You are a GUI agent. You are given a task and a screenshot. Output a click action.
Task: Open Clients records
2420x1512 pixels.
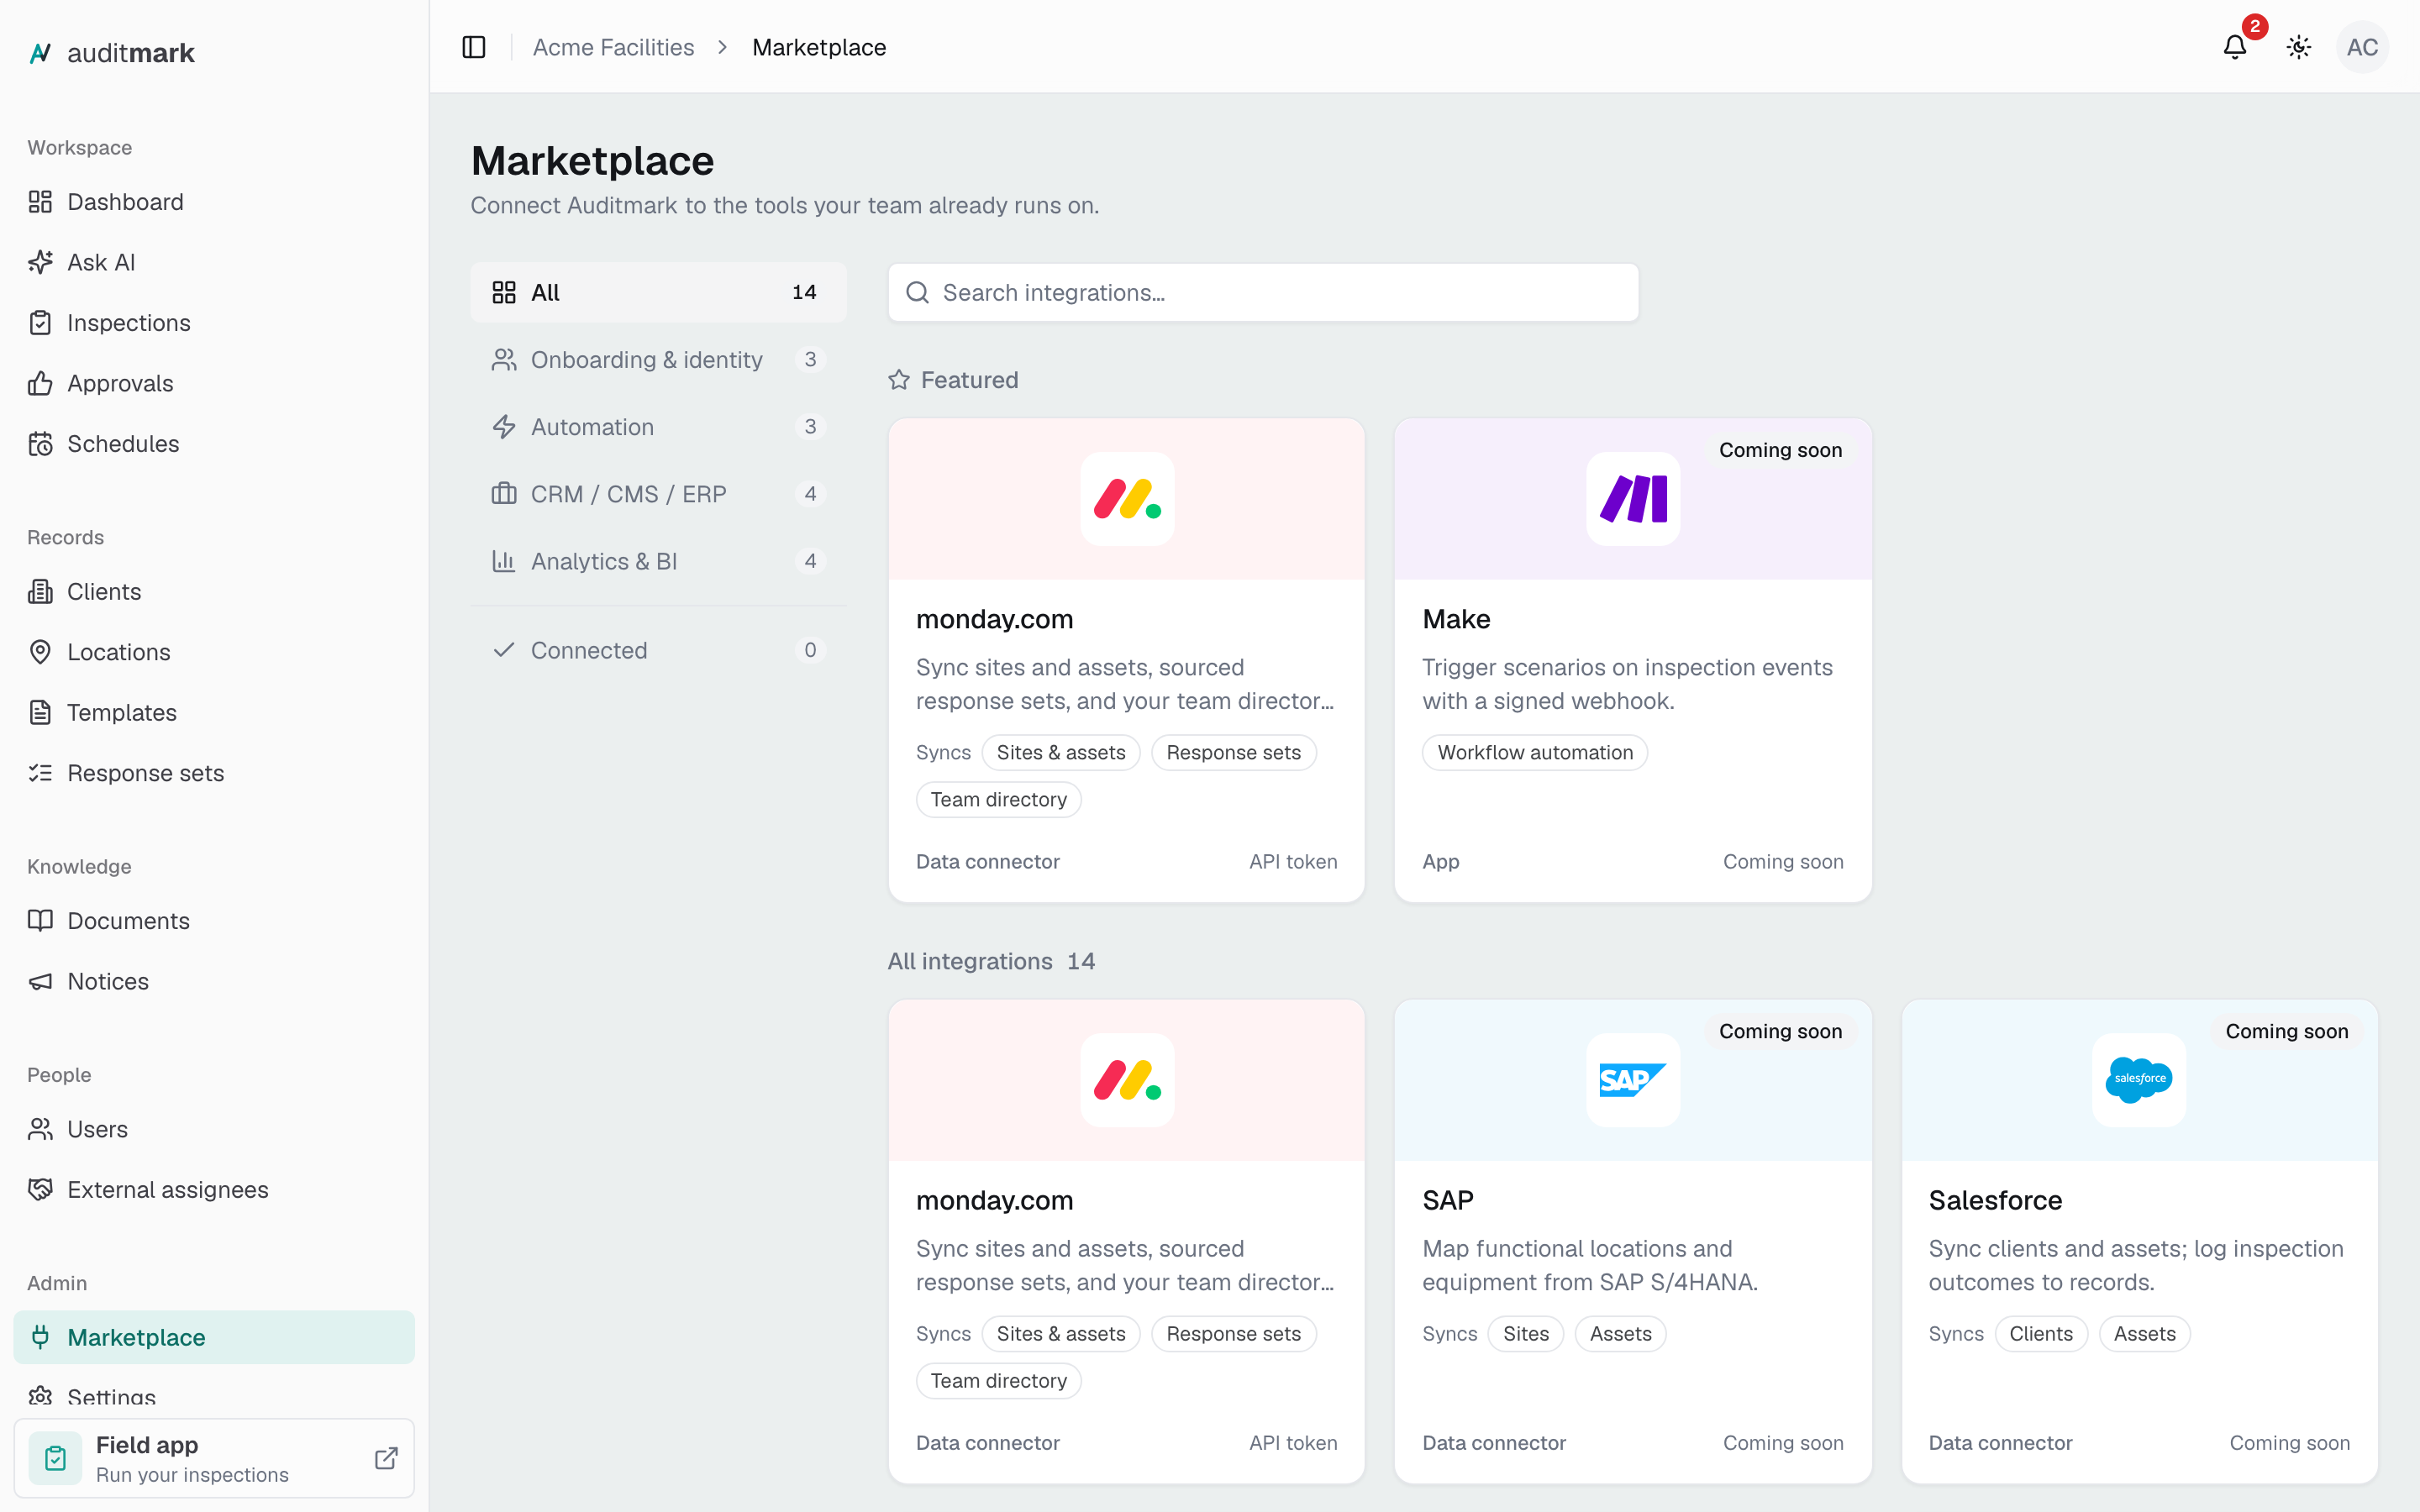[x=214, y=592]
